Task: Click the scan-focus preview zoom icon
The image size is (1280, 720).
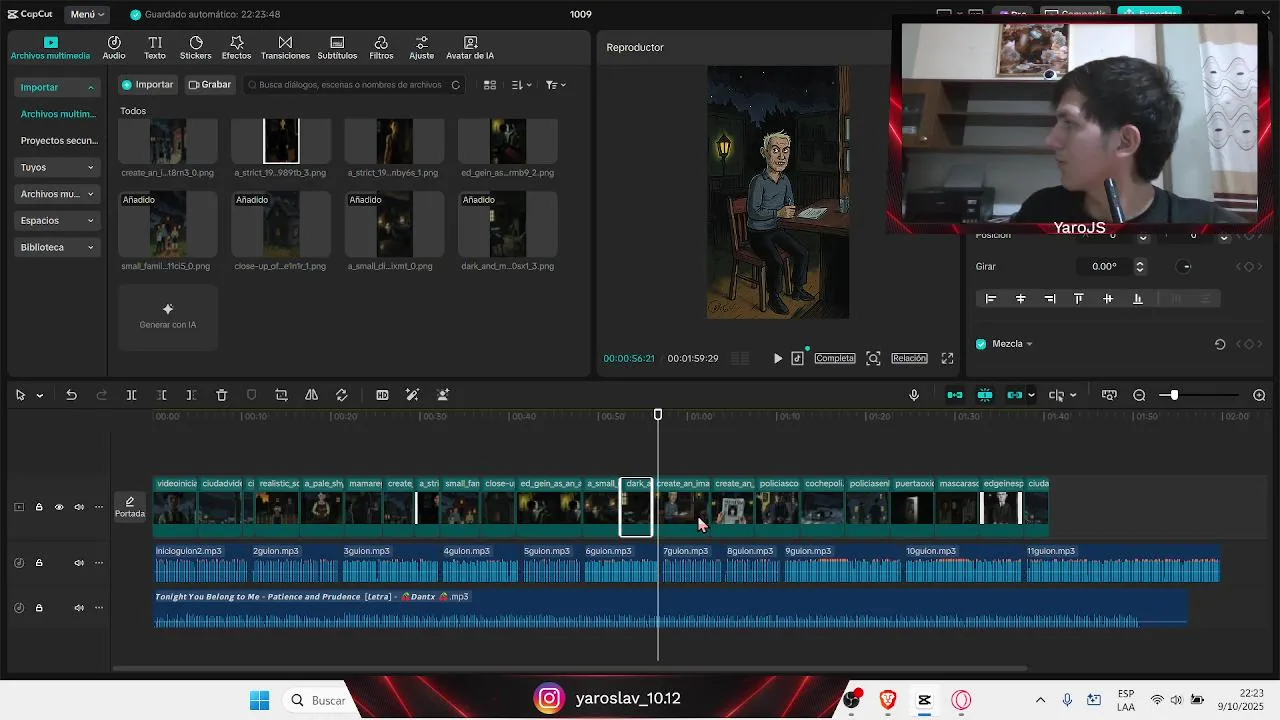Action: tap(873, 358)
